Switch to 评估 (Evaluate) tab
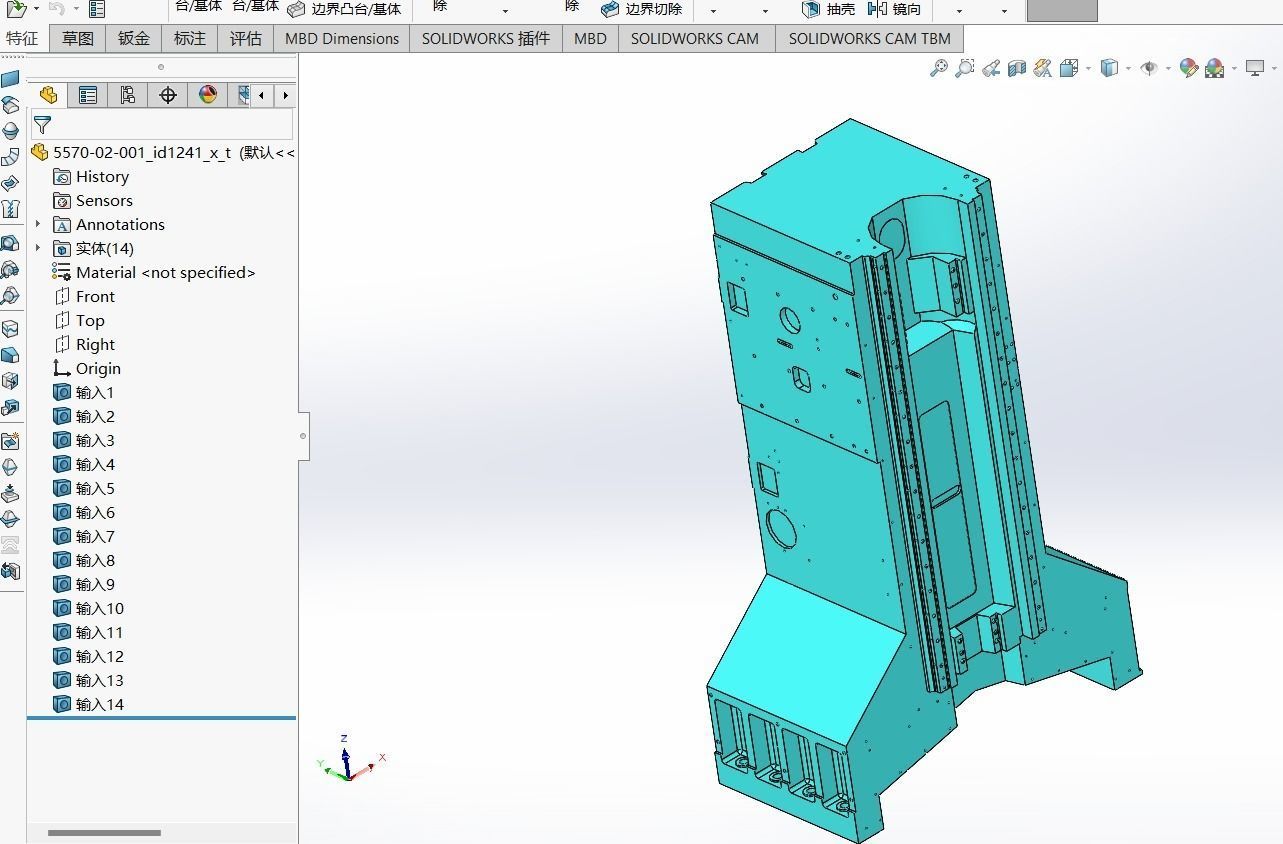The width and height of the screenshot is (1283, 844). 246,38
